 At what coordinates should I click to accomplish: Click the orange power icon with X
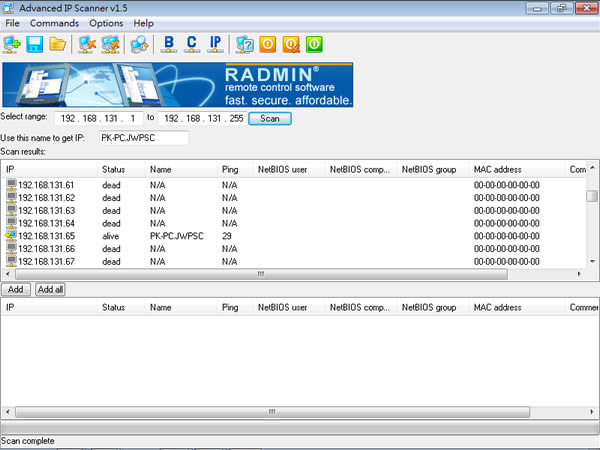(x=291, y=44)
